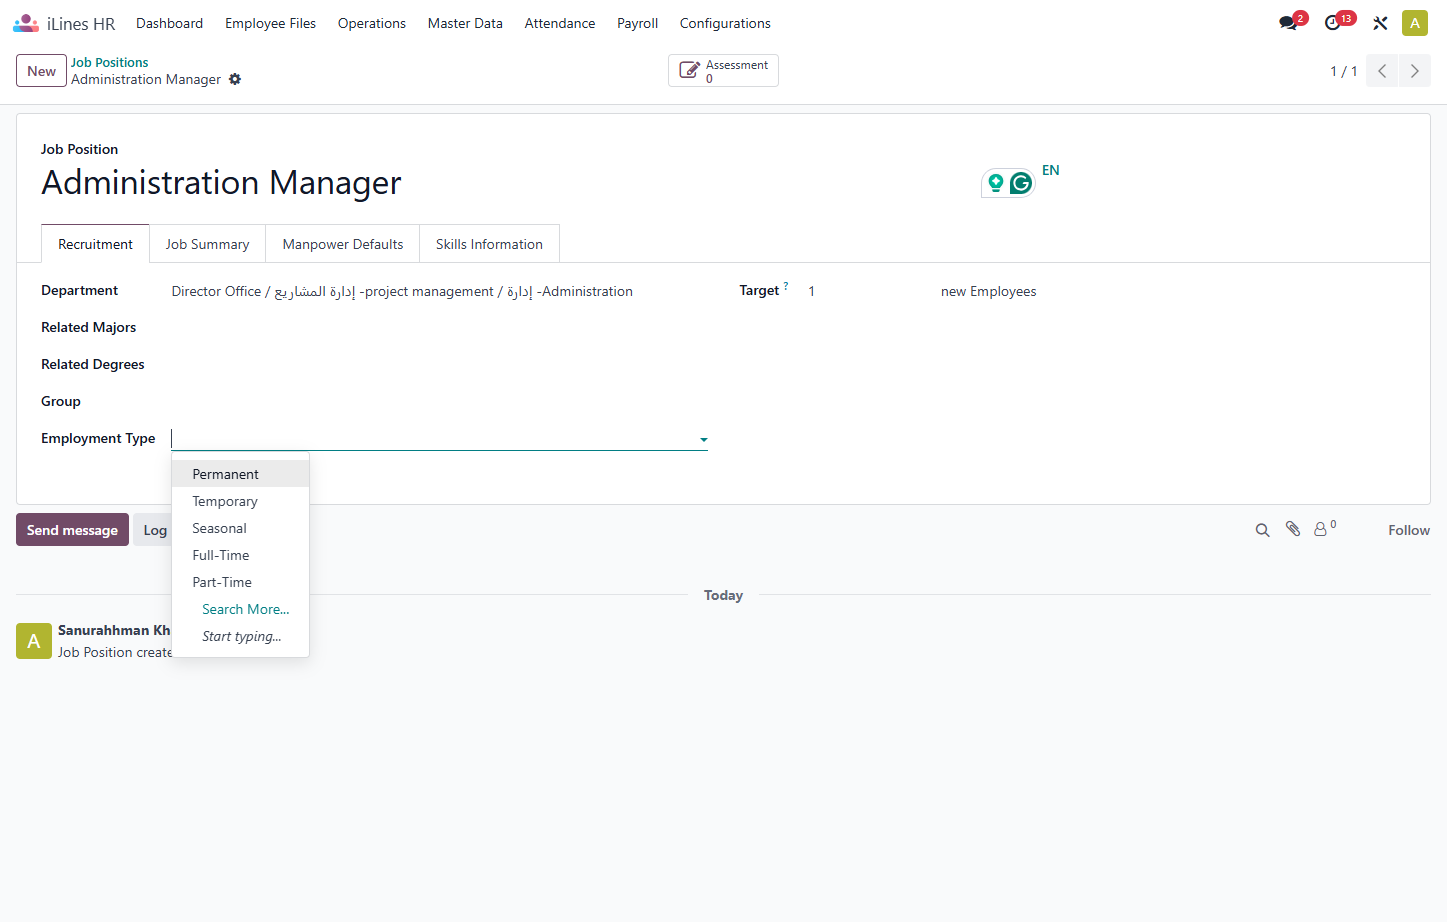Select the Recruitment tab
1447x922 pixels.
tap(95, 244)
